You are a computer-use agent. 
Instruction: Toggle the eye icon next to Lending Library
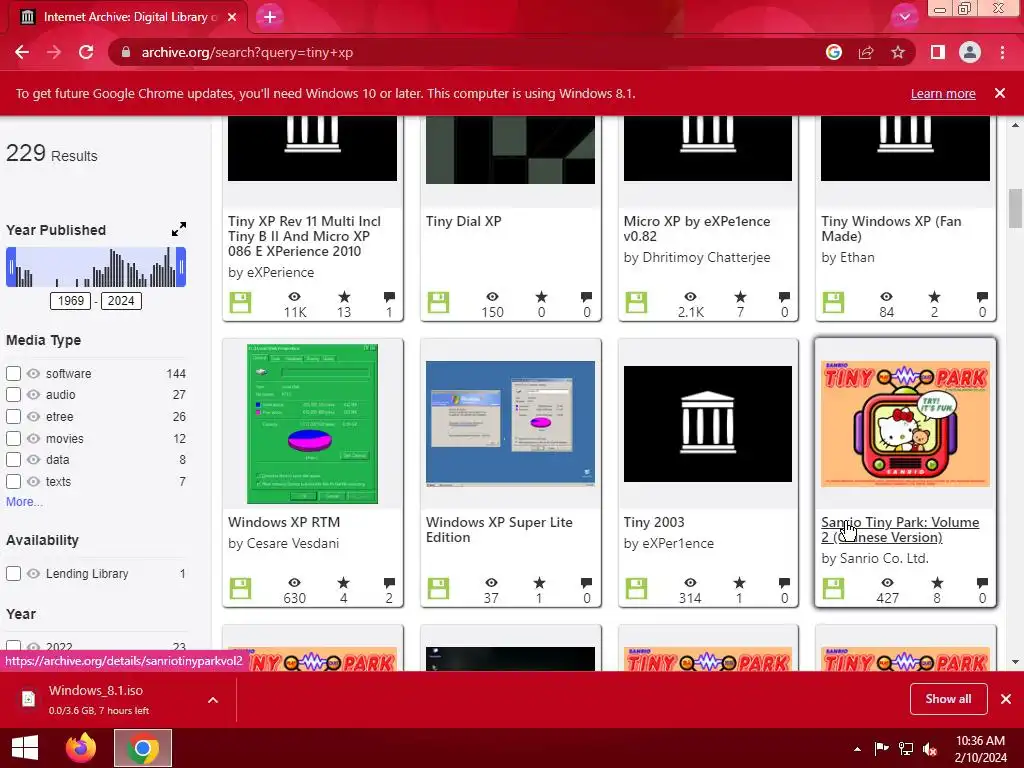[33, 573]
